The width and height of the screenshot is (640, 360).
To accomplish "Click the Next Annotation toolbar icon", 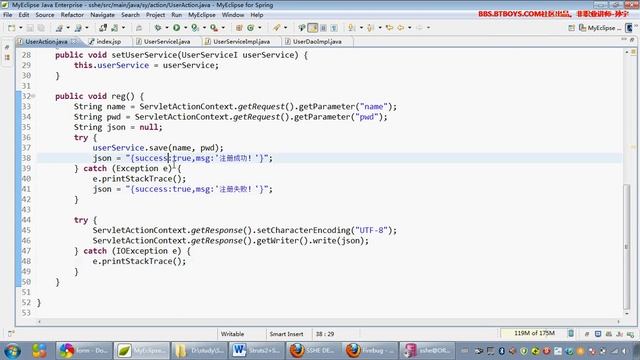I will 351,28.
